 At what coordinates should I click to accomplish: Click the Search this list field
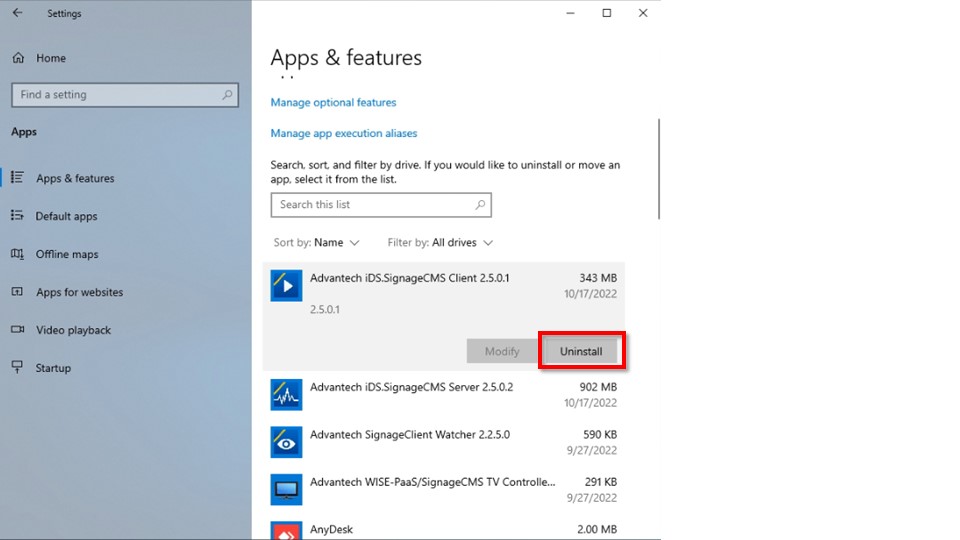(x=370, y=205)
